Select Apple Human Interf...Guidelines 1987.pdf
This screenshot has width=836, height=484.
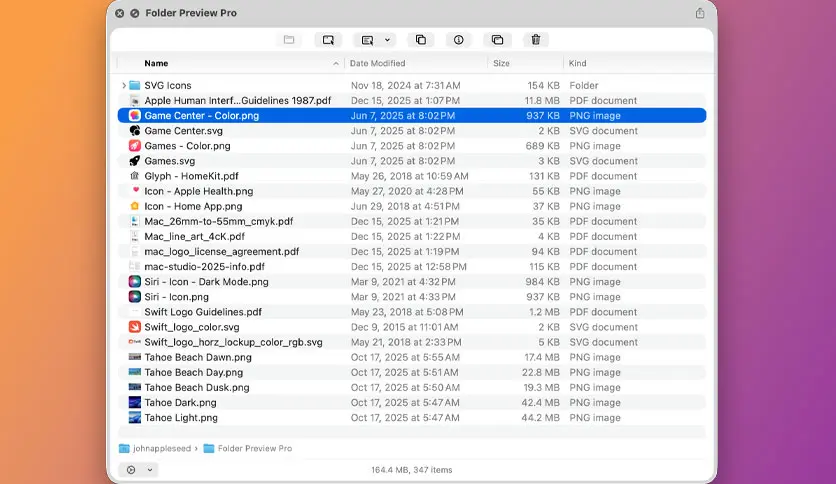click(412, 101)
